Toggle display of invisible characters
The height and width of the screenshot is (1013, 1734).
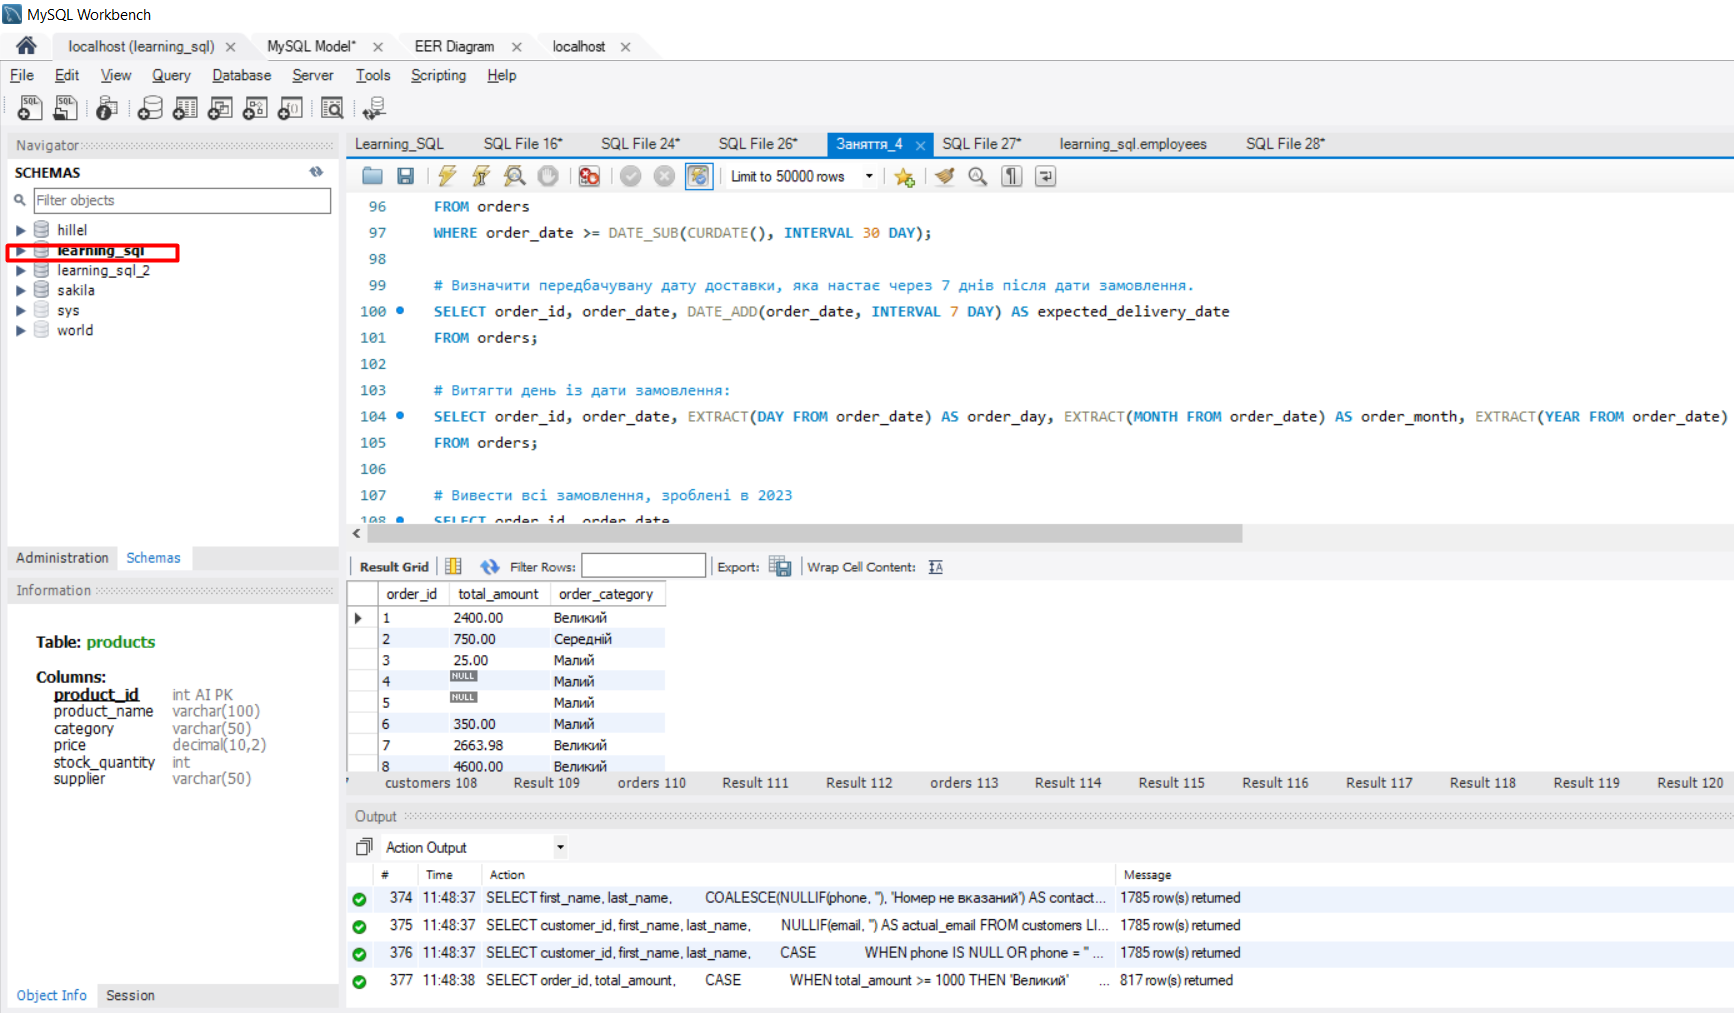pos(1011,176)
